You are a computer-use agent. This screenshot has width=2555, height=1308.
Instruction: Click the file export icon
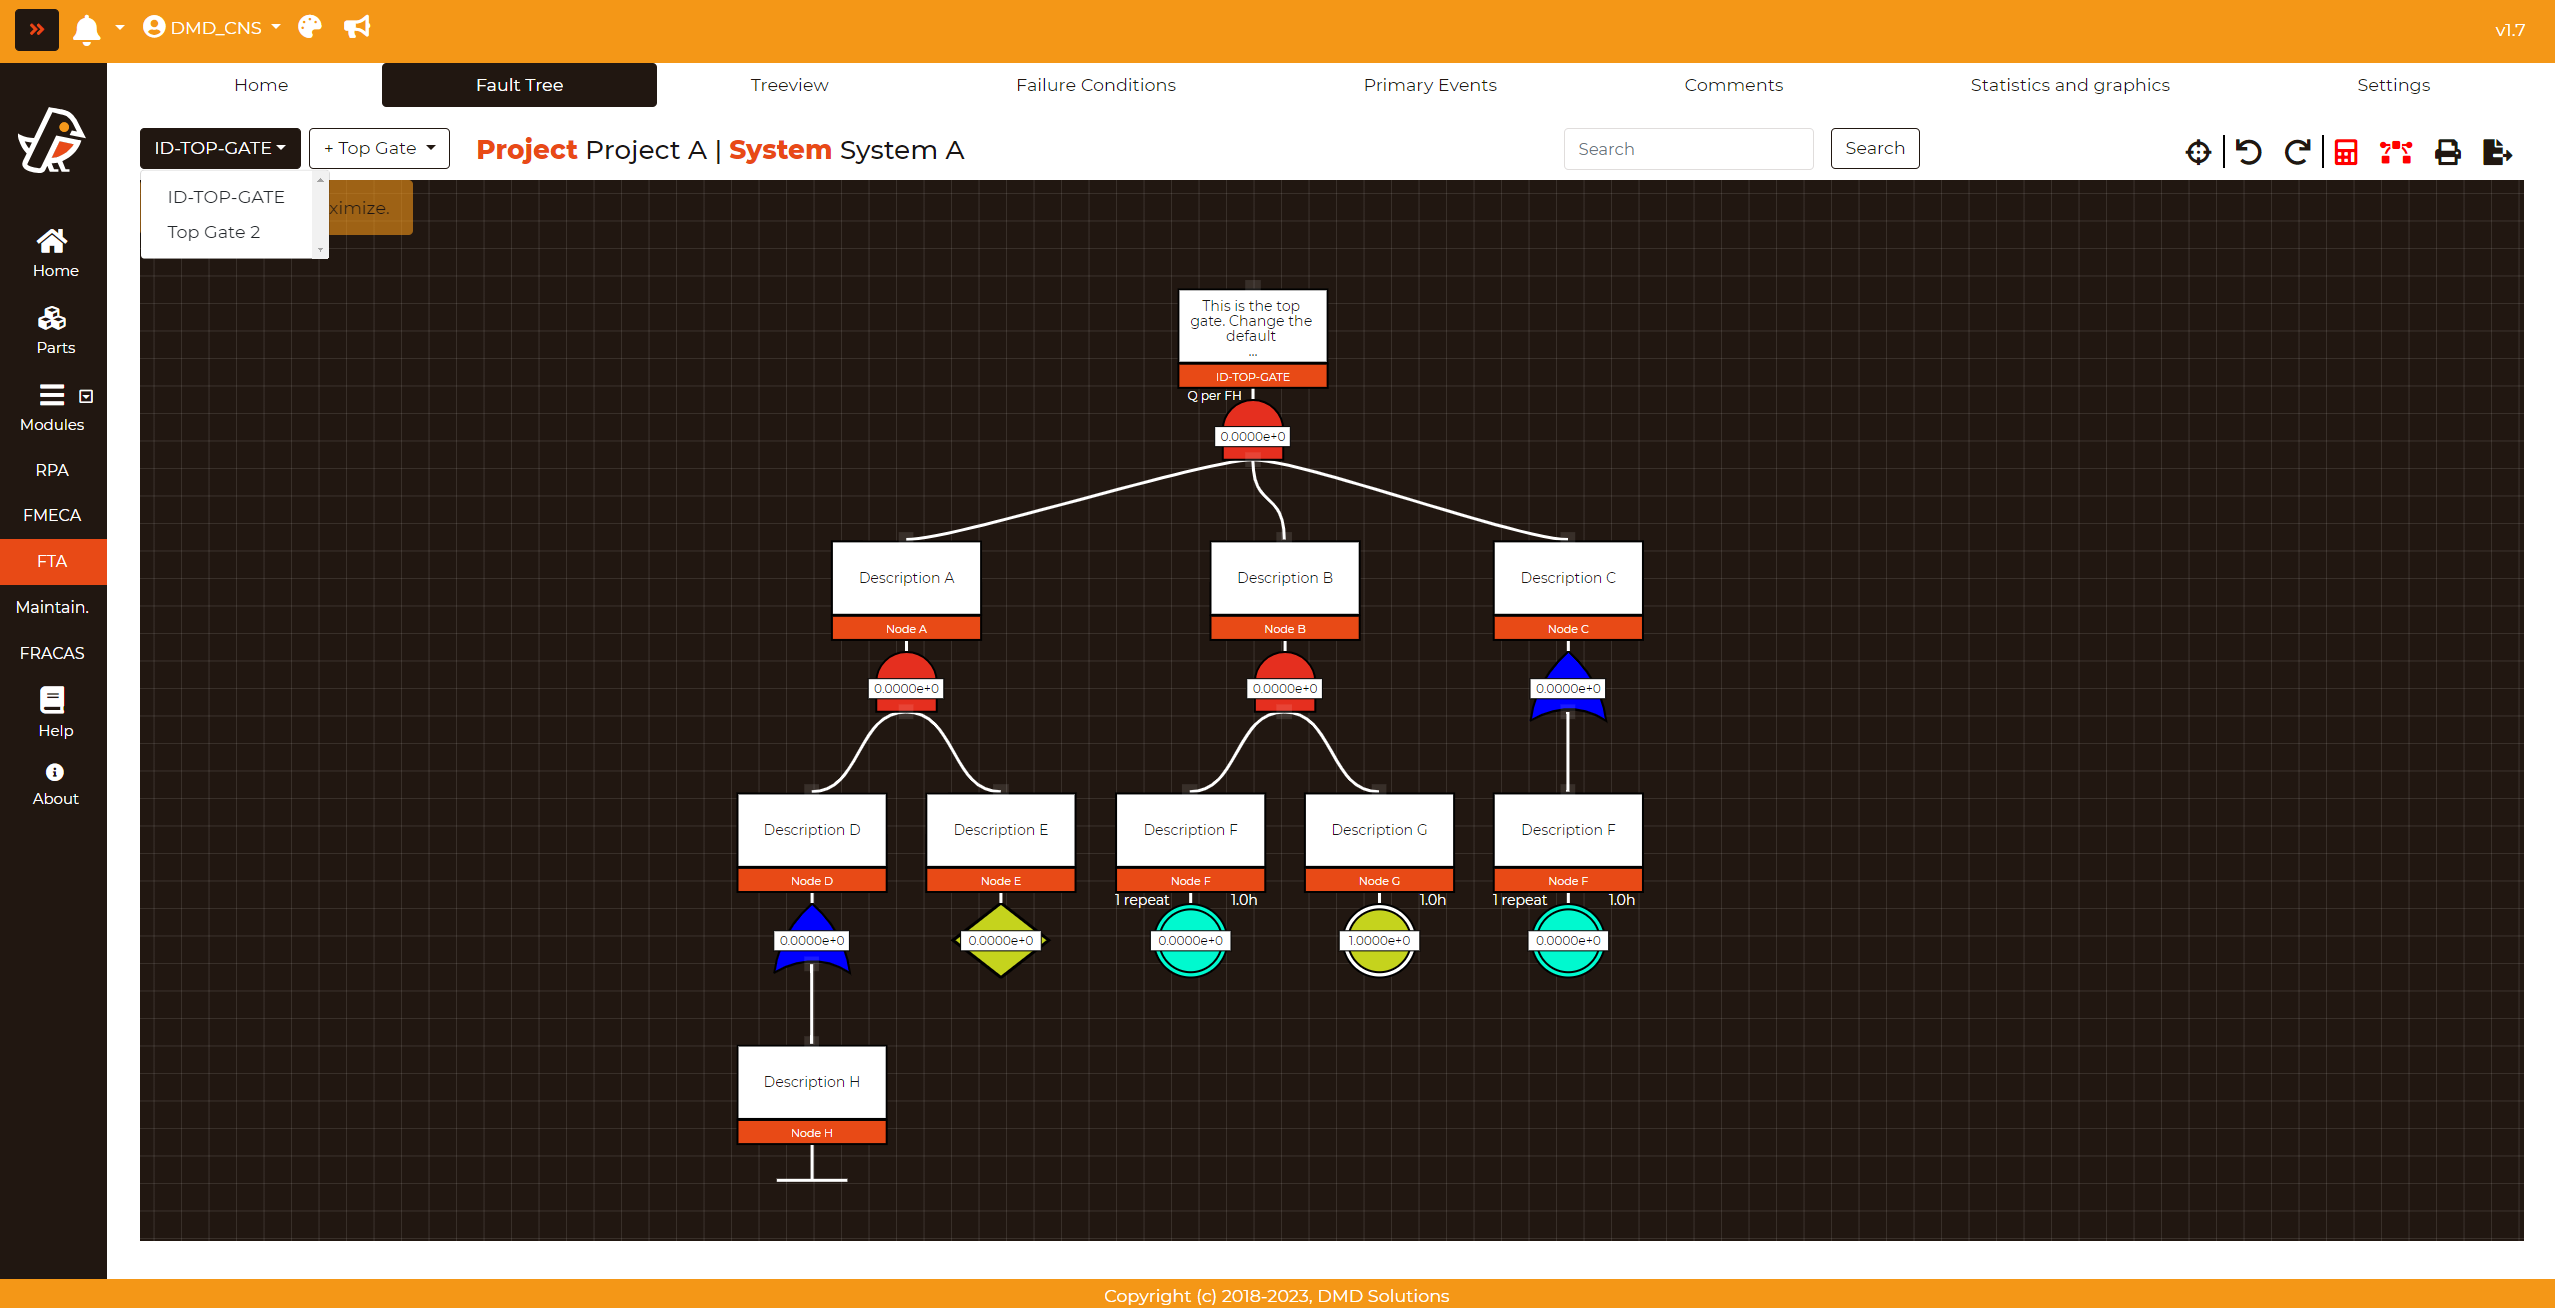pos(2496,152)
